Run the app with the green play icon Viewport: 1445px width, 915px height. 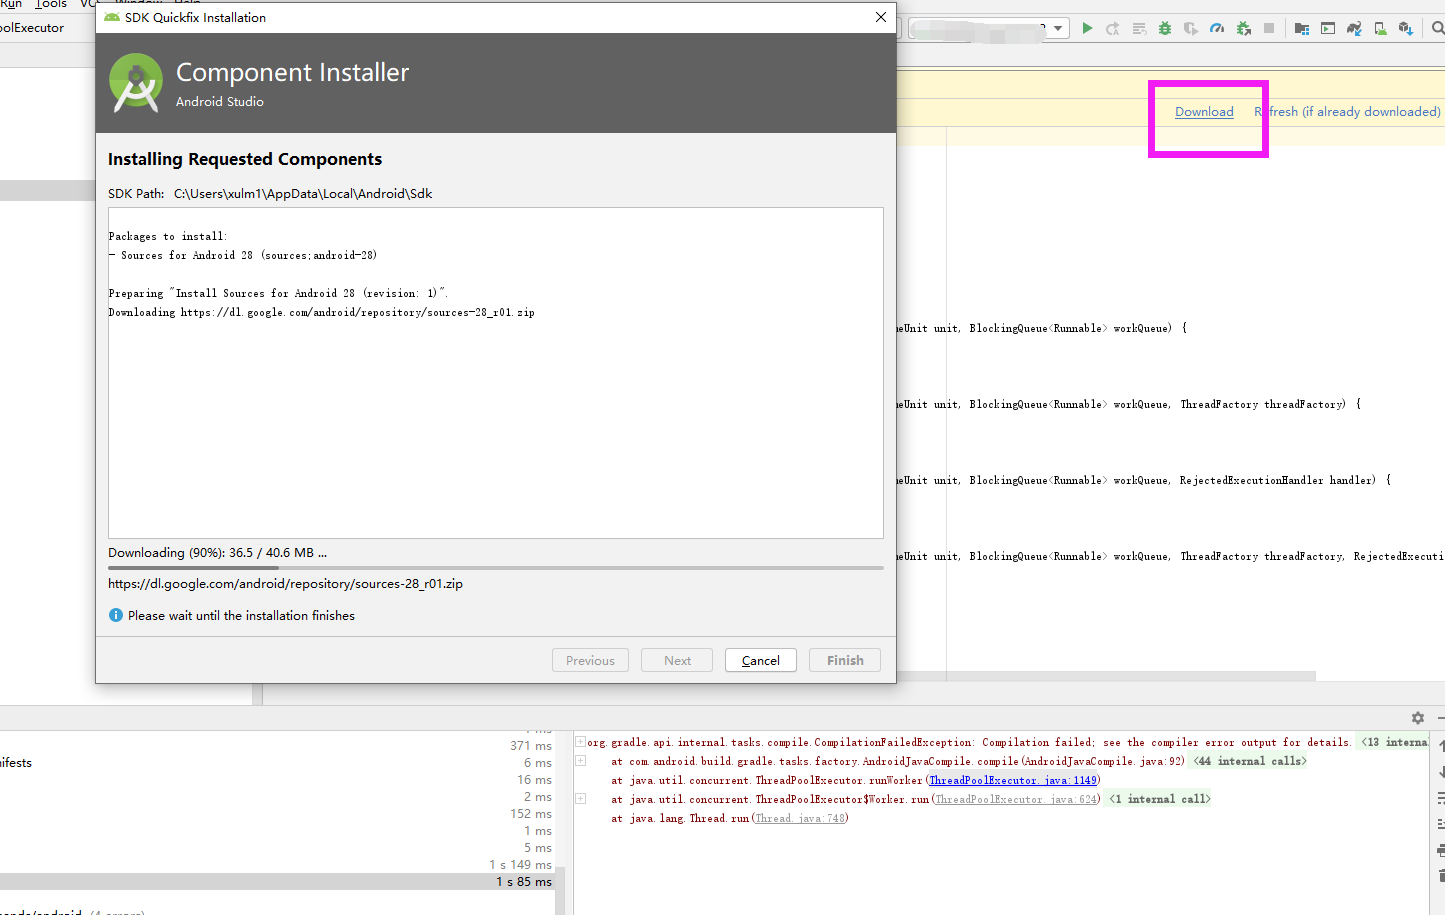(1087, 28)
